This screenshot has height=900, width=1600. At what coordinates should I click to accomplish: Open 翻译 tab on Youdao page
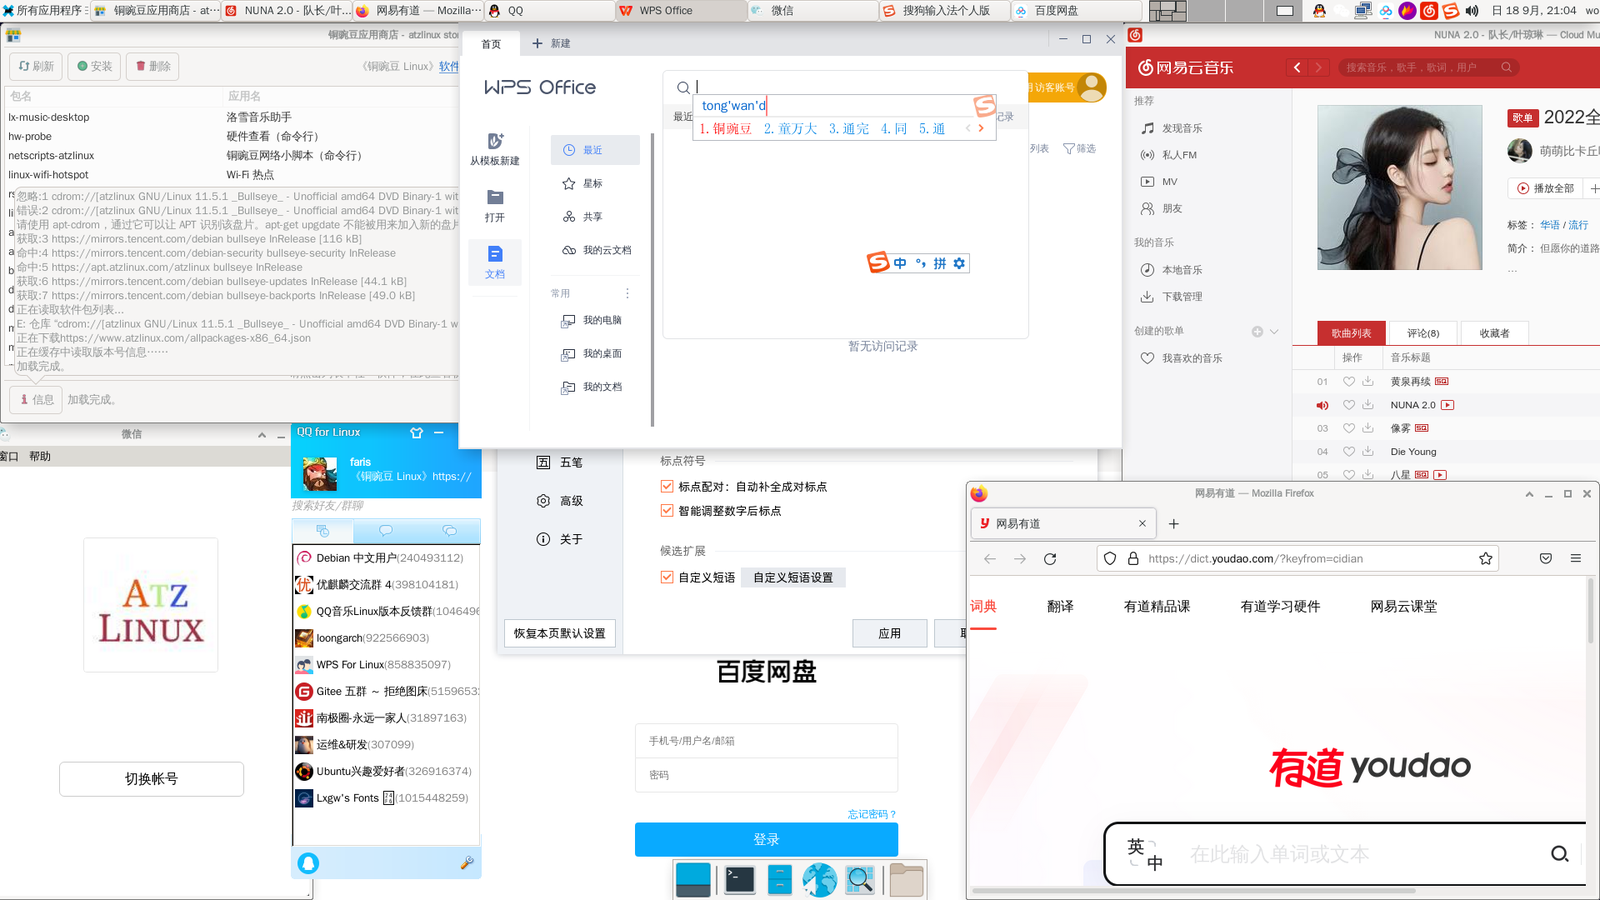tap(1060, 606)
